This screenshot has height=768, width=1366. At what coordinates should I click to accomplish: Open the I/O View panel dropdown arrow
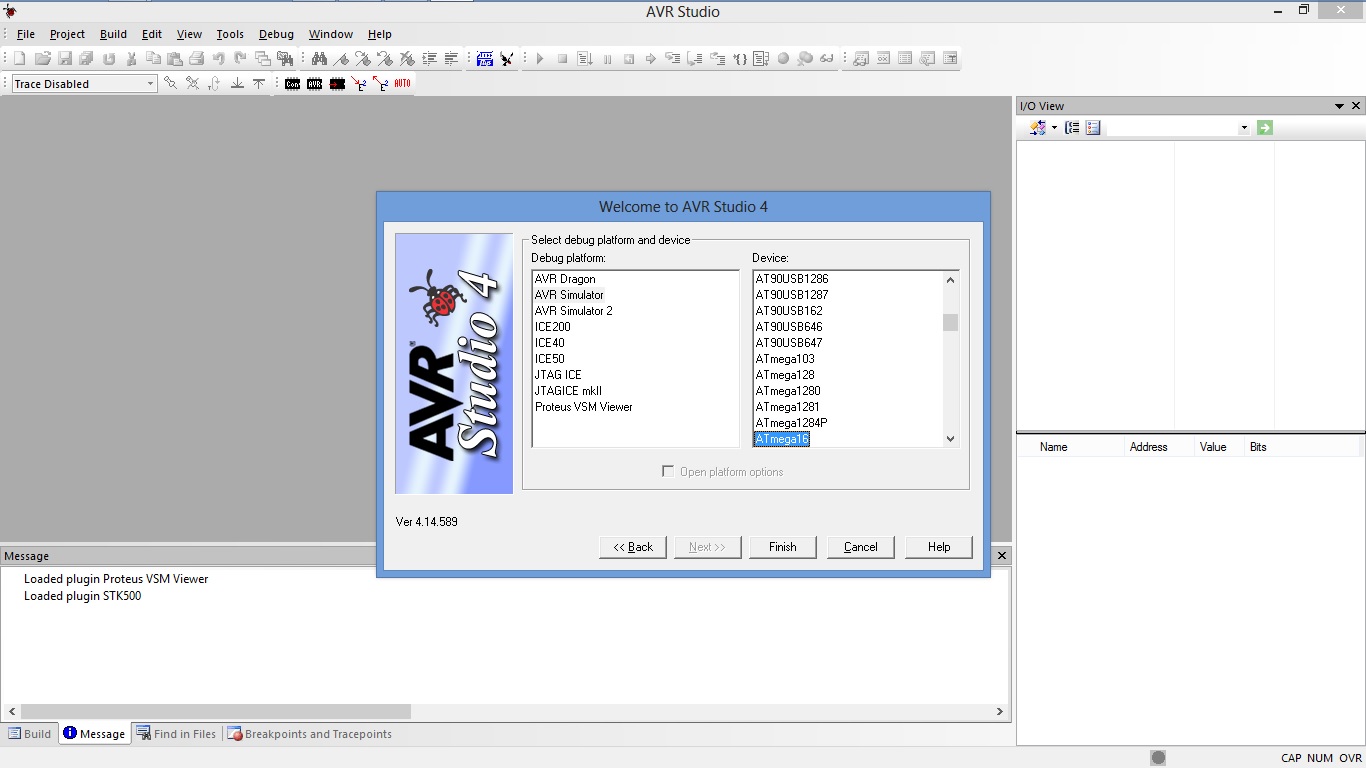point(1339,105)
